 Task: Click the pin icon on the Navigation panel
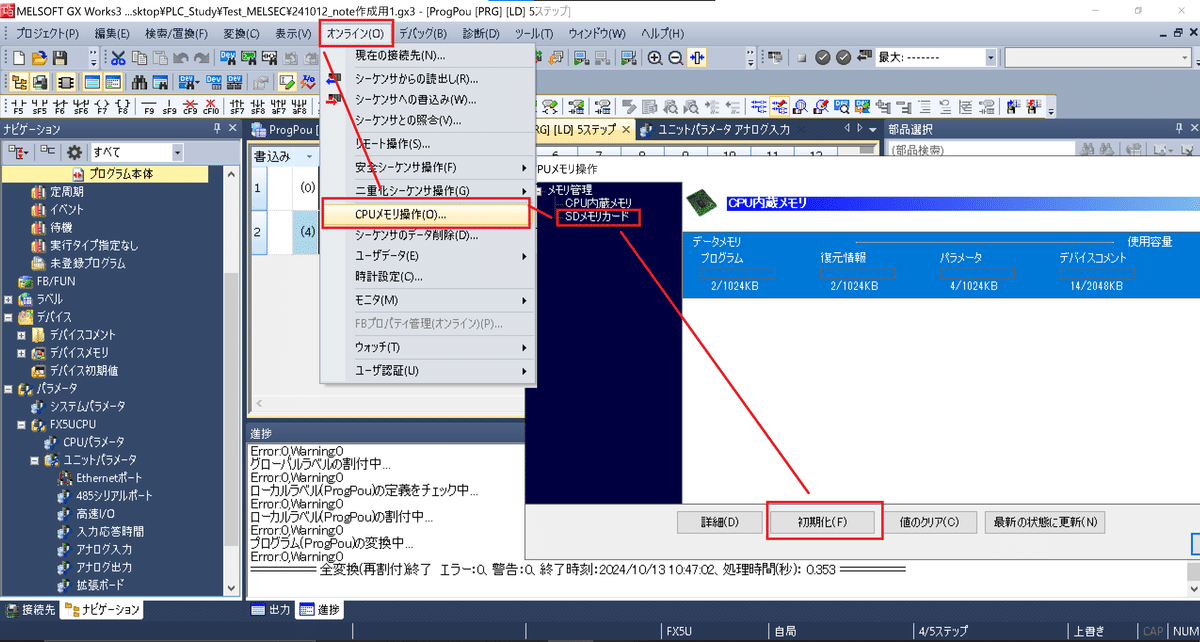(x=217, y=129)
